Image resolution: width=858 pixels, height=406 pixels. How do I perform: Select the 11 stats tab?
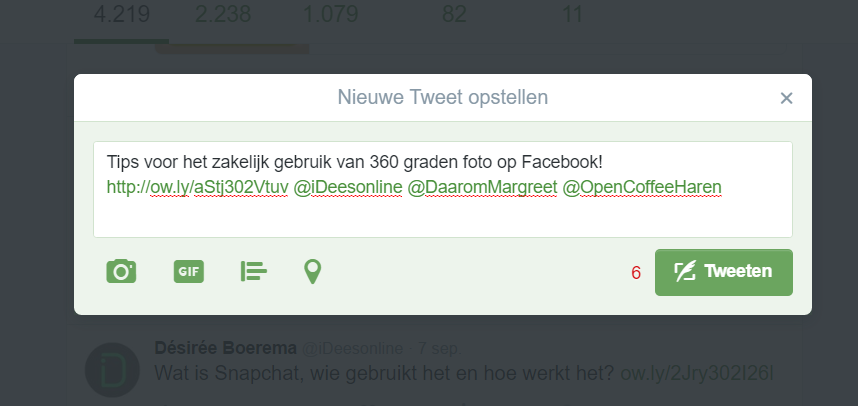click(x=572, y=15)
